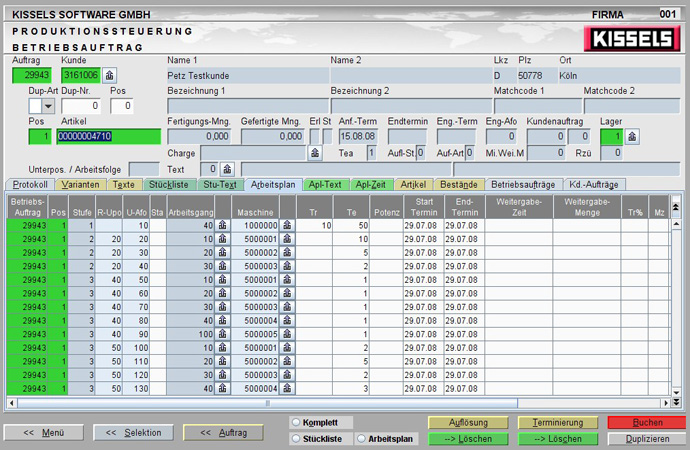
Task: Click the << Menü button
Action: tap(44, 433)
